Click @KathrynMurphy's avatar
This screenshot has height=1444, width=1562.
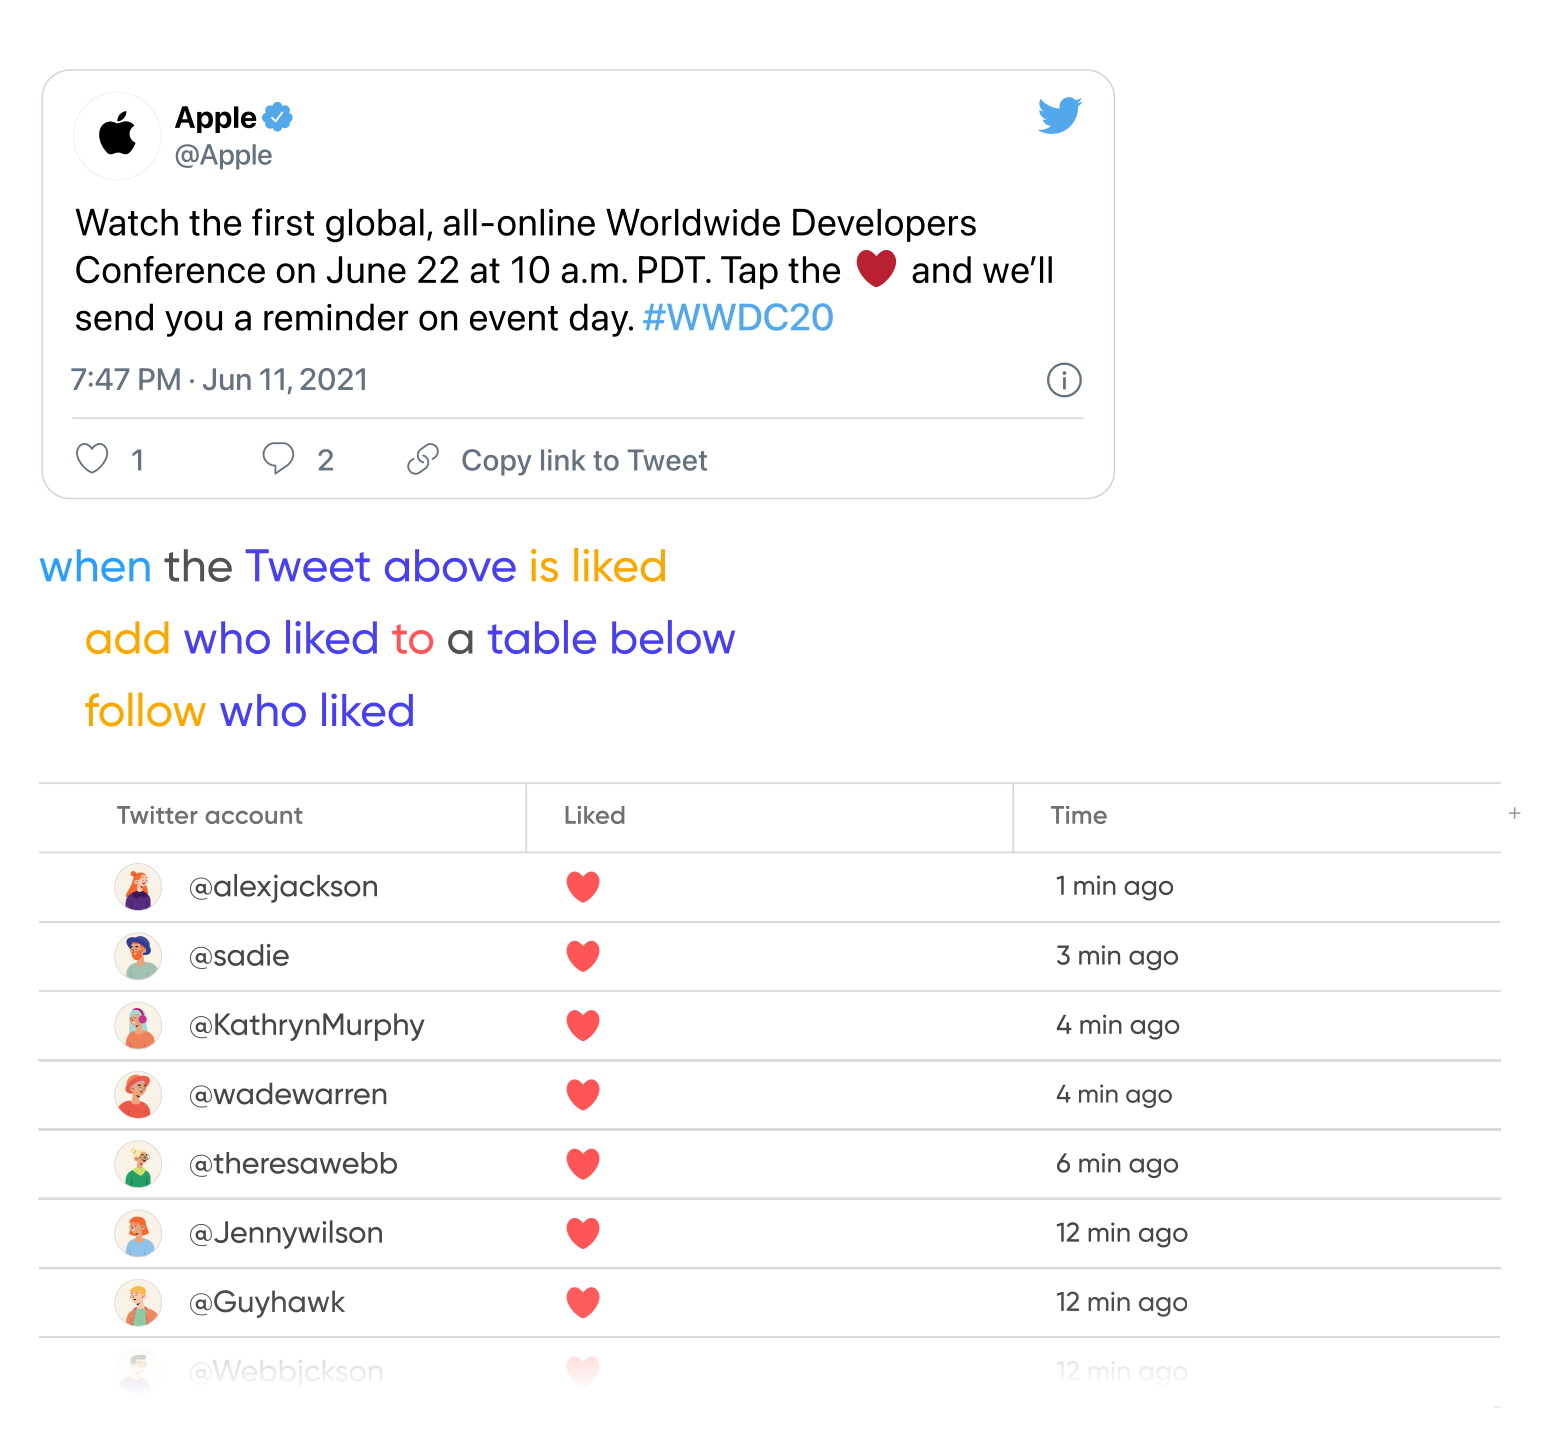138,1025
